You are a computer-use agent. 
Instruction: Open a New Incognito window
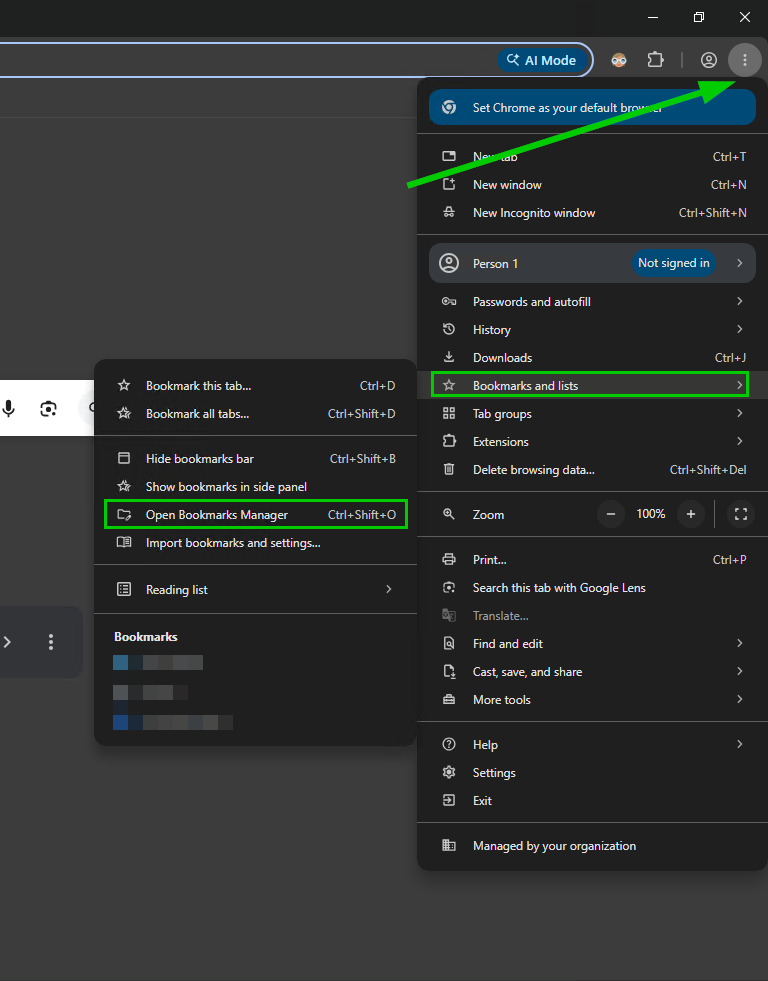click(592, 213)
